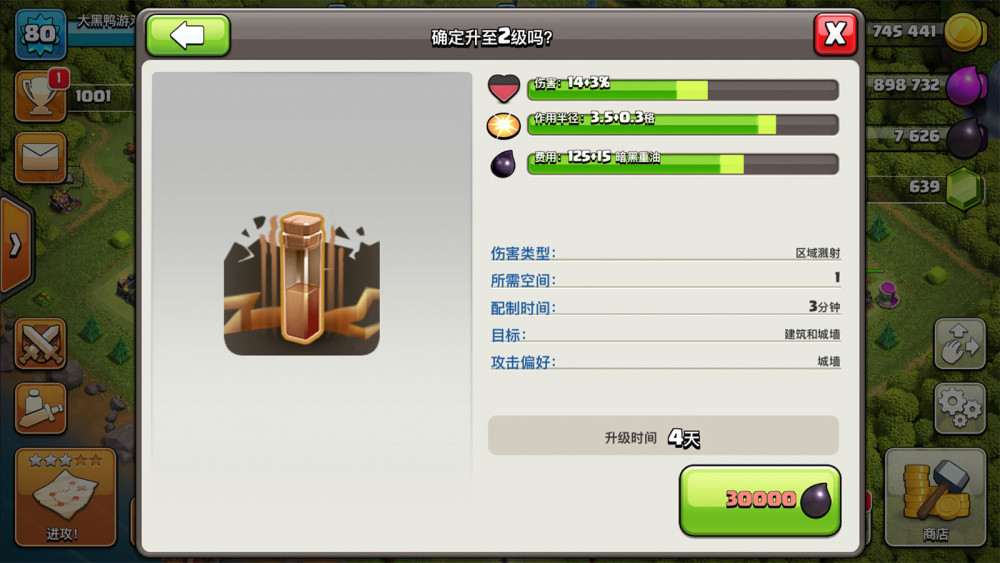Confirm upgrade for 30000 dark elixir

tap(760, 501)
